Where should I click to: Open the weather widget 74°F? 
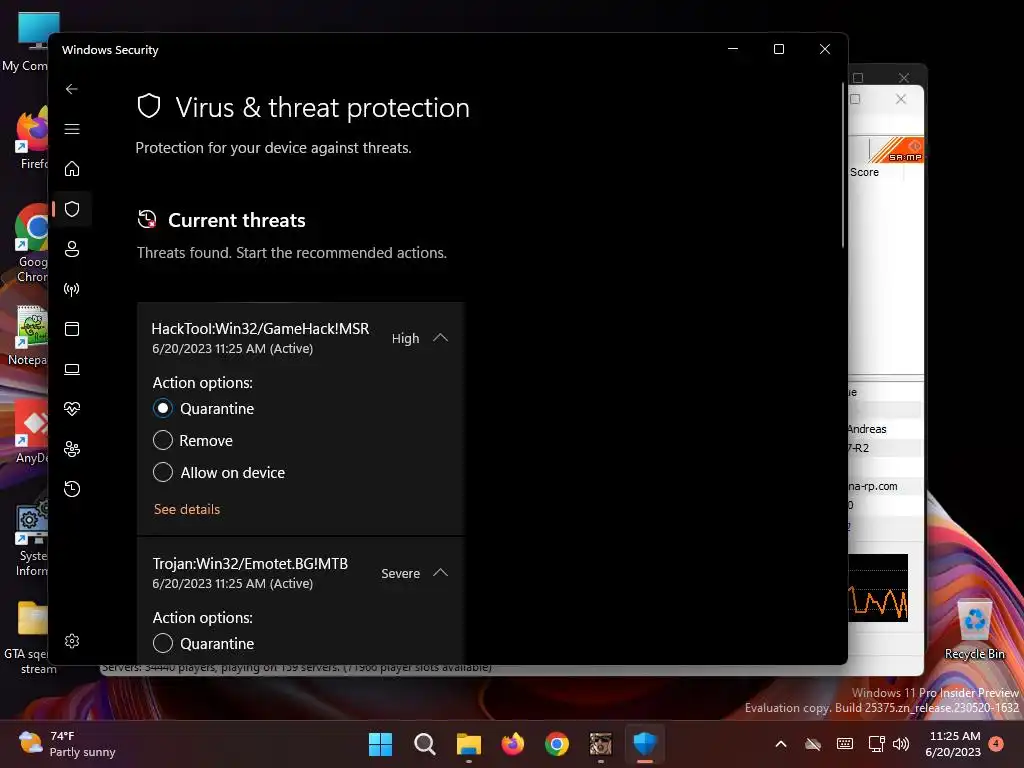(67, 744)
